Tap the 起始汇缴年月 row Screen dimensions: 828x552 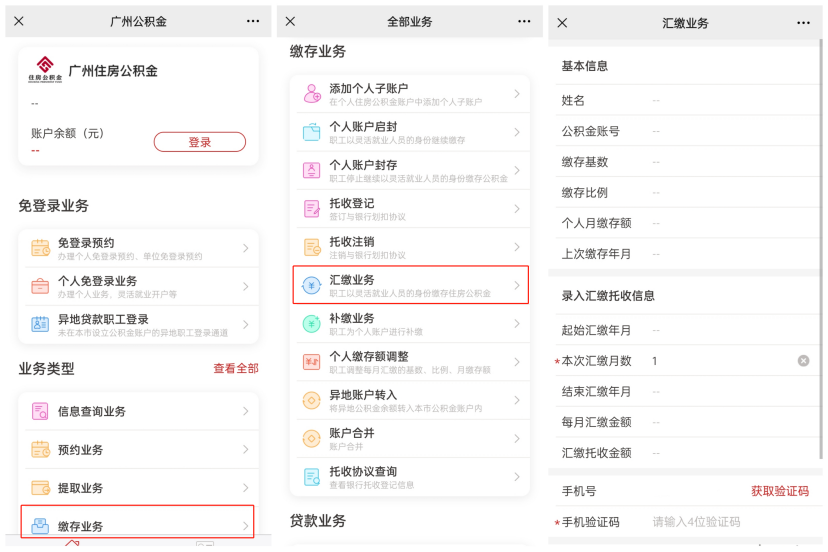(686, 330)
